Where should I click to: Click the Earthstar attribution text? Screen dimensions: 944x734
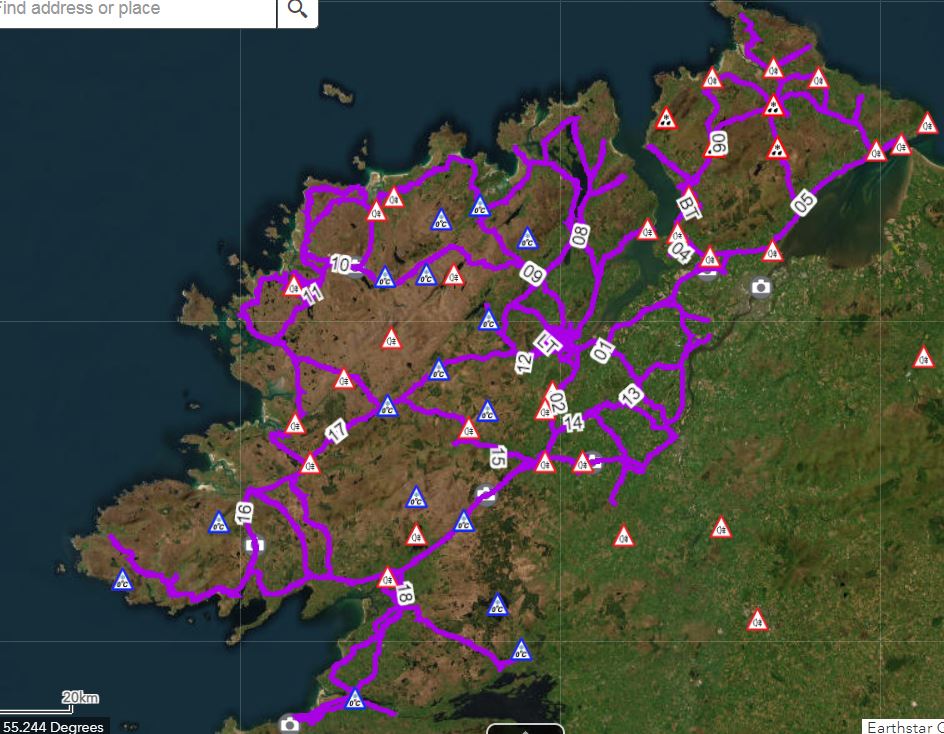point(902,726)
